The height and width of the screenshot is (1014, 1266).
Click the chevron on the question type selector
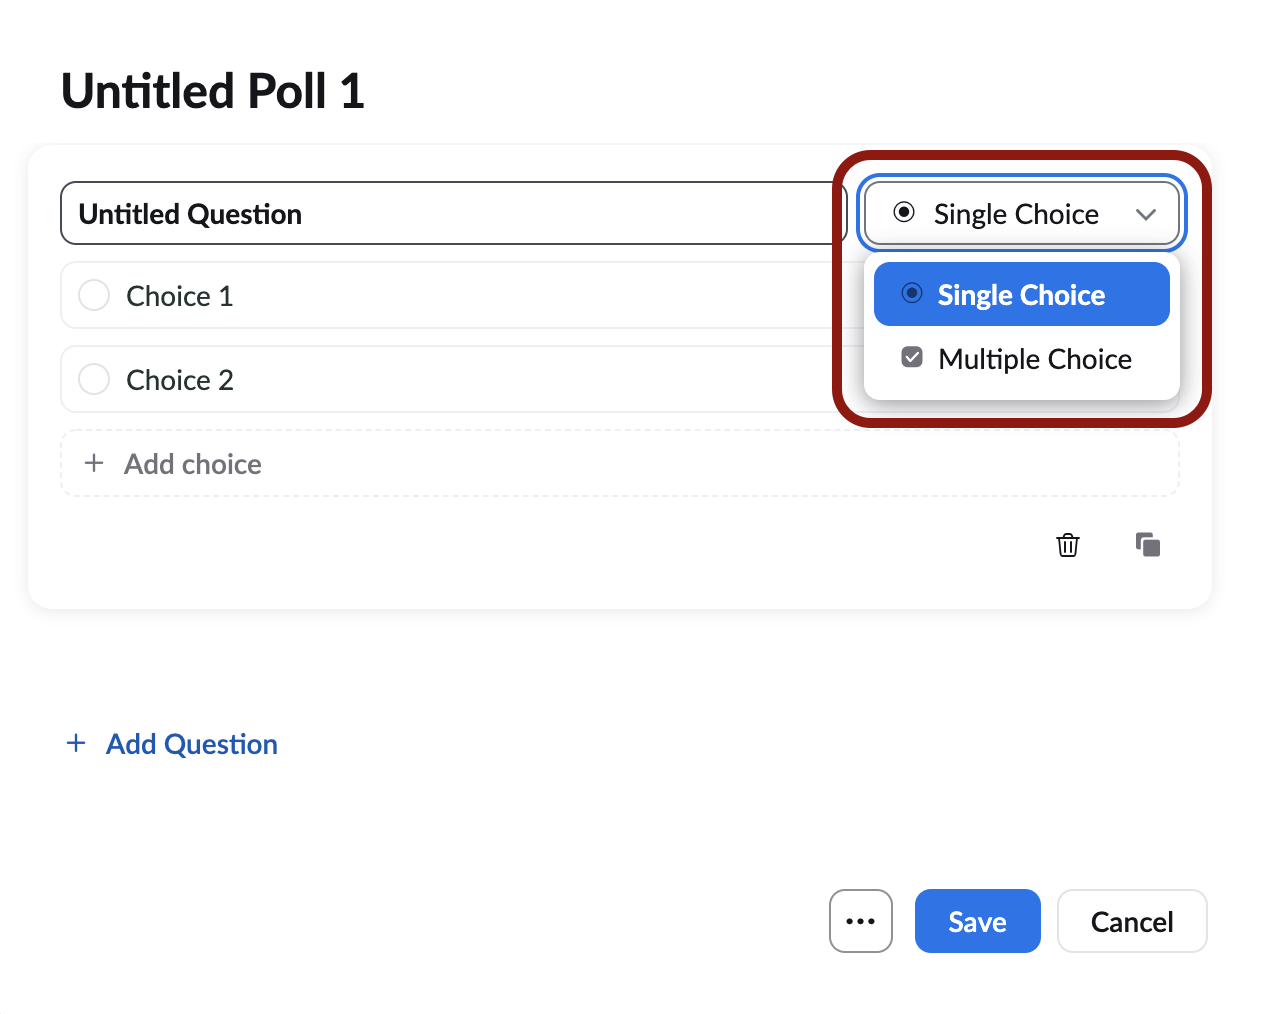coord(1148,213)
